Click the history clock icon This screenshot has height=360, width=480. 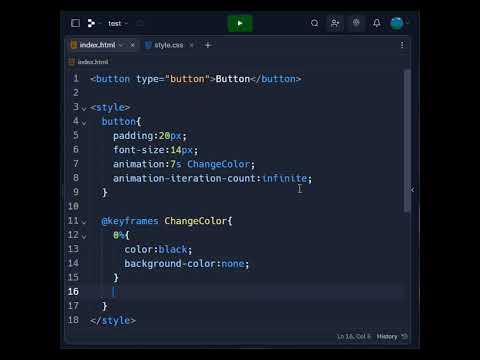404,336
